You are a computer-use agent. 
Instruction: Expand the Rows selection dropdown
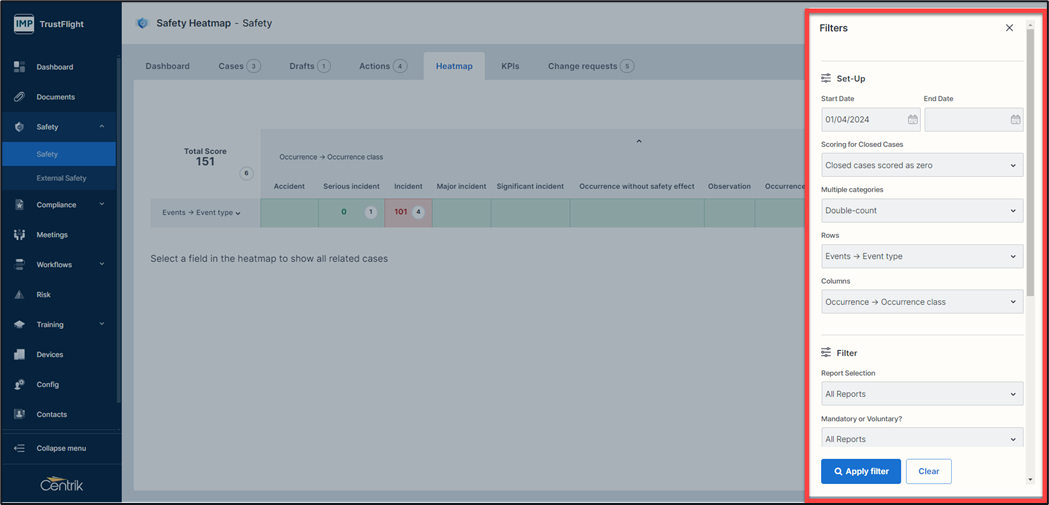pyautogui.click(x=921, y=257)
